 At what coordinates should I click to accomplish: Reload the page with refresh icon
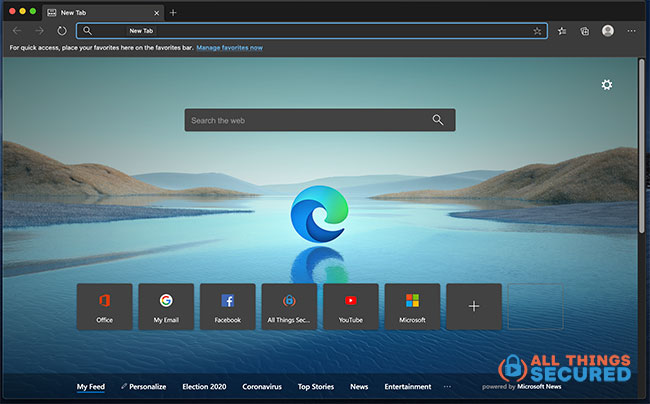click(x=62, y=31)
